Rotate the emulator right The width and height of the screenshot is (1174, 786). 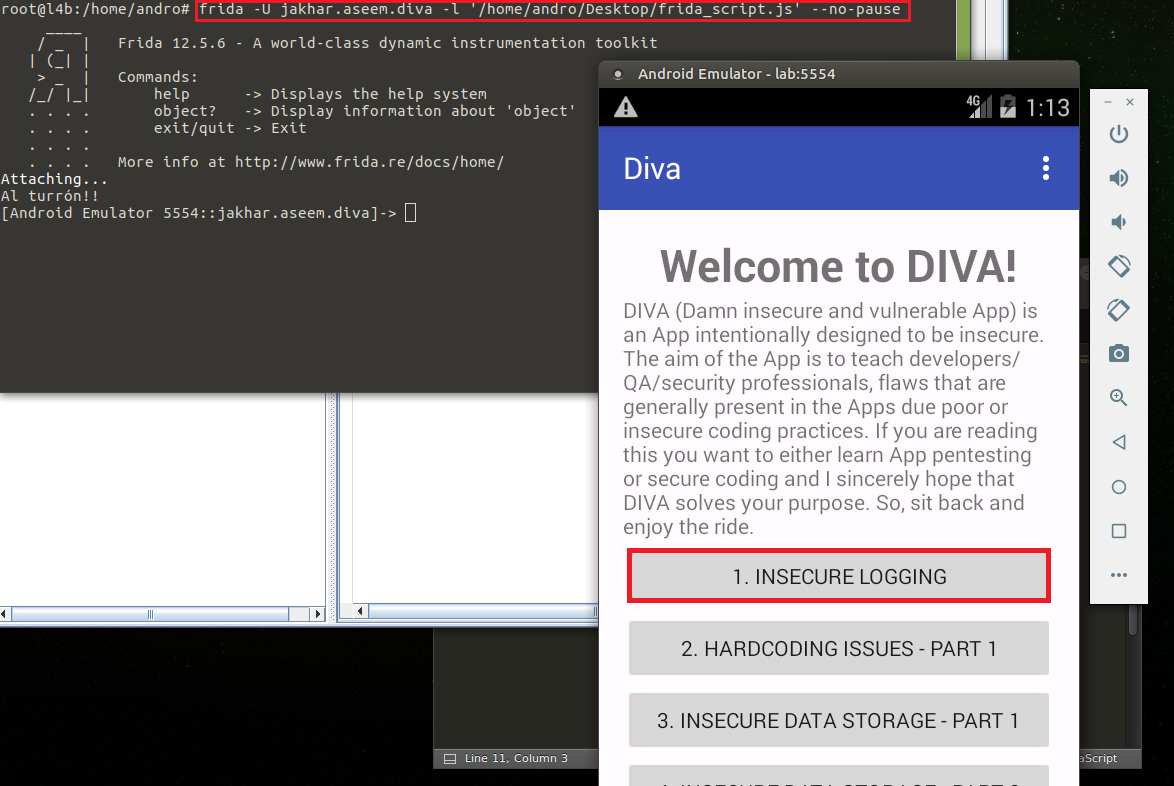1119,310
